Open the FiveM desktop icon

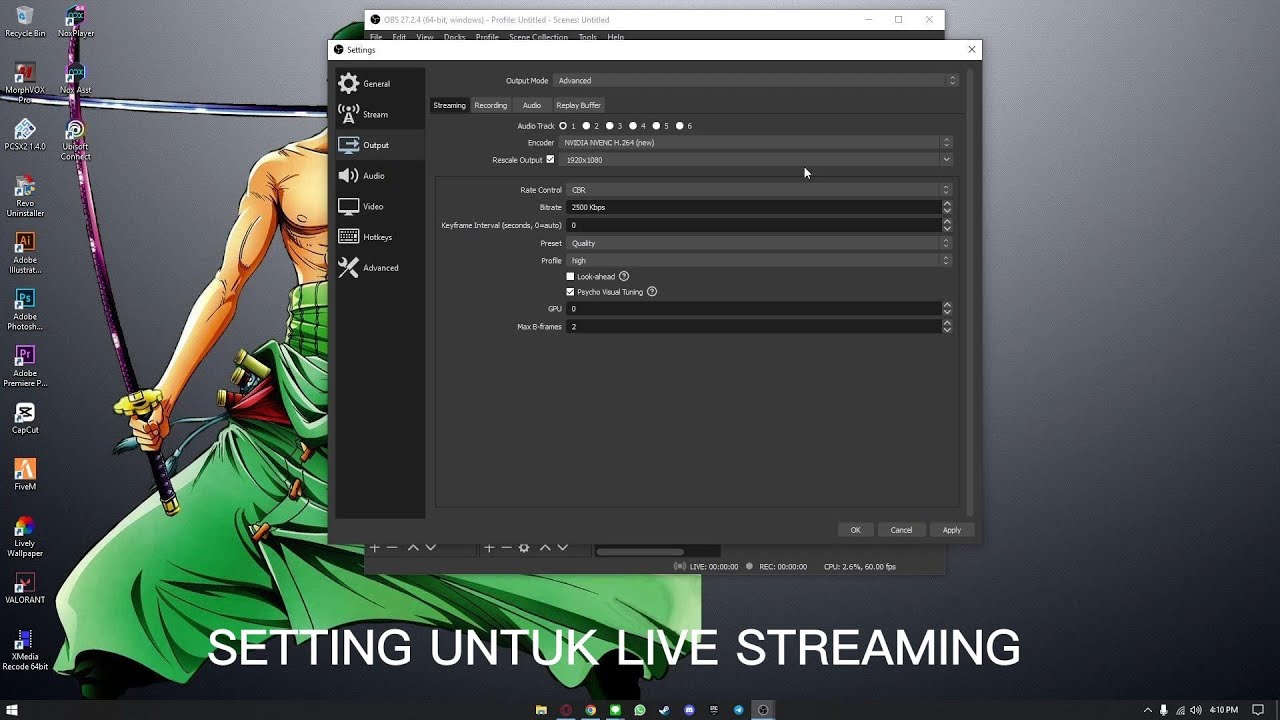pyautogui.click(x=25, y=475)
